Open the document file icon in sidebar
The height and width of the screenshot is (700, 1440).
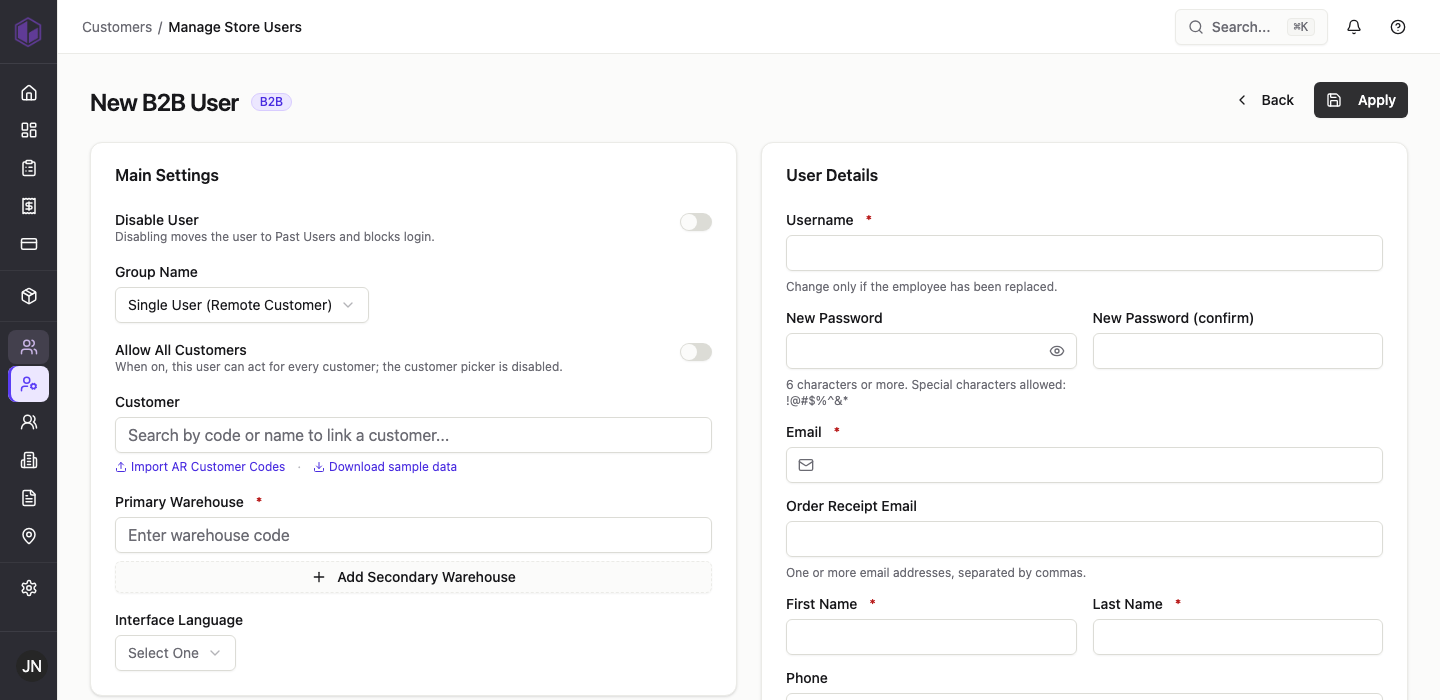(x=29, y=498)
